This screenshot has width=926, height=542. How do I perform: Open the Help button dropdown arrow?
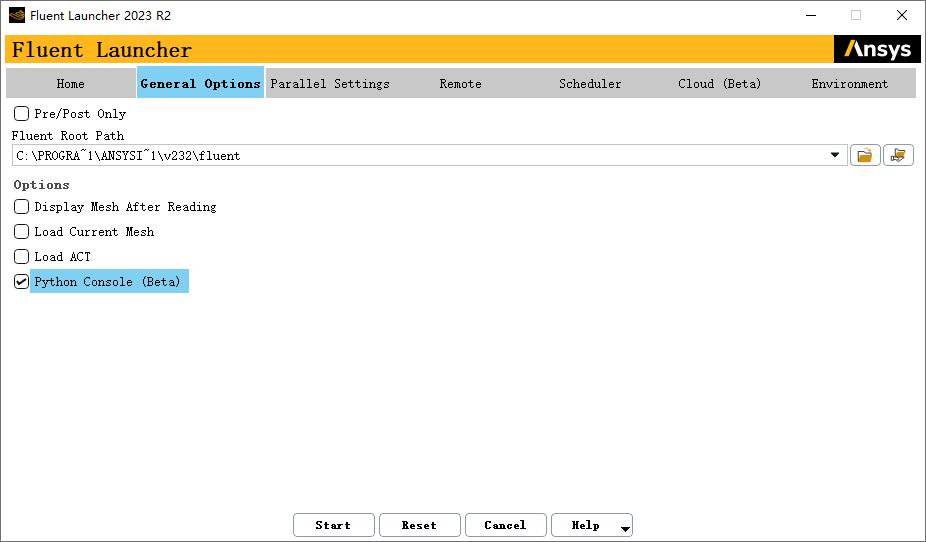(625, 528)
